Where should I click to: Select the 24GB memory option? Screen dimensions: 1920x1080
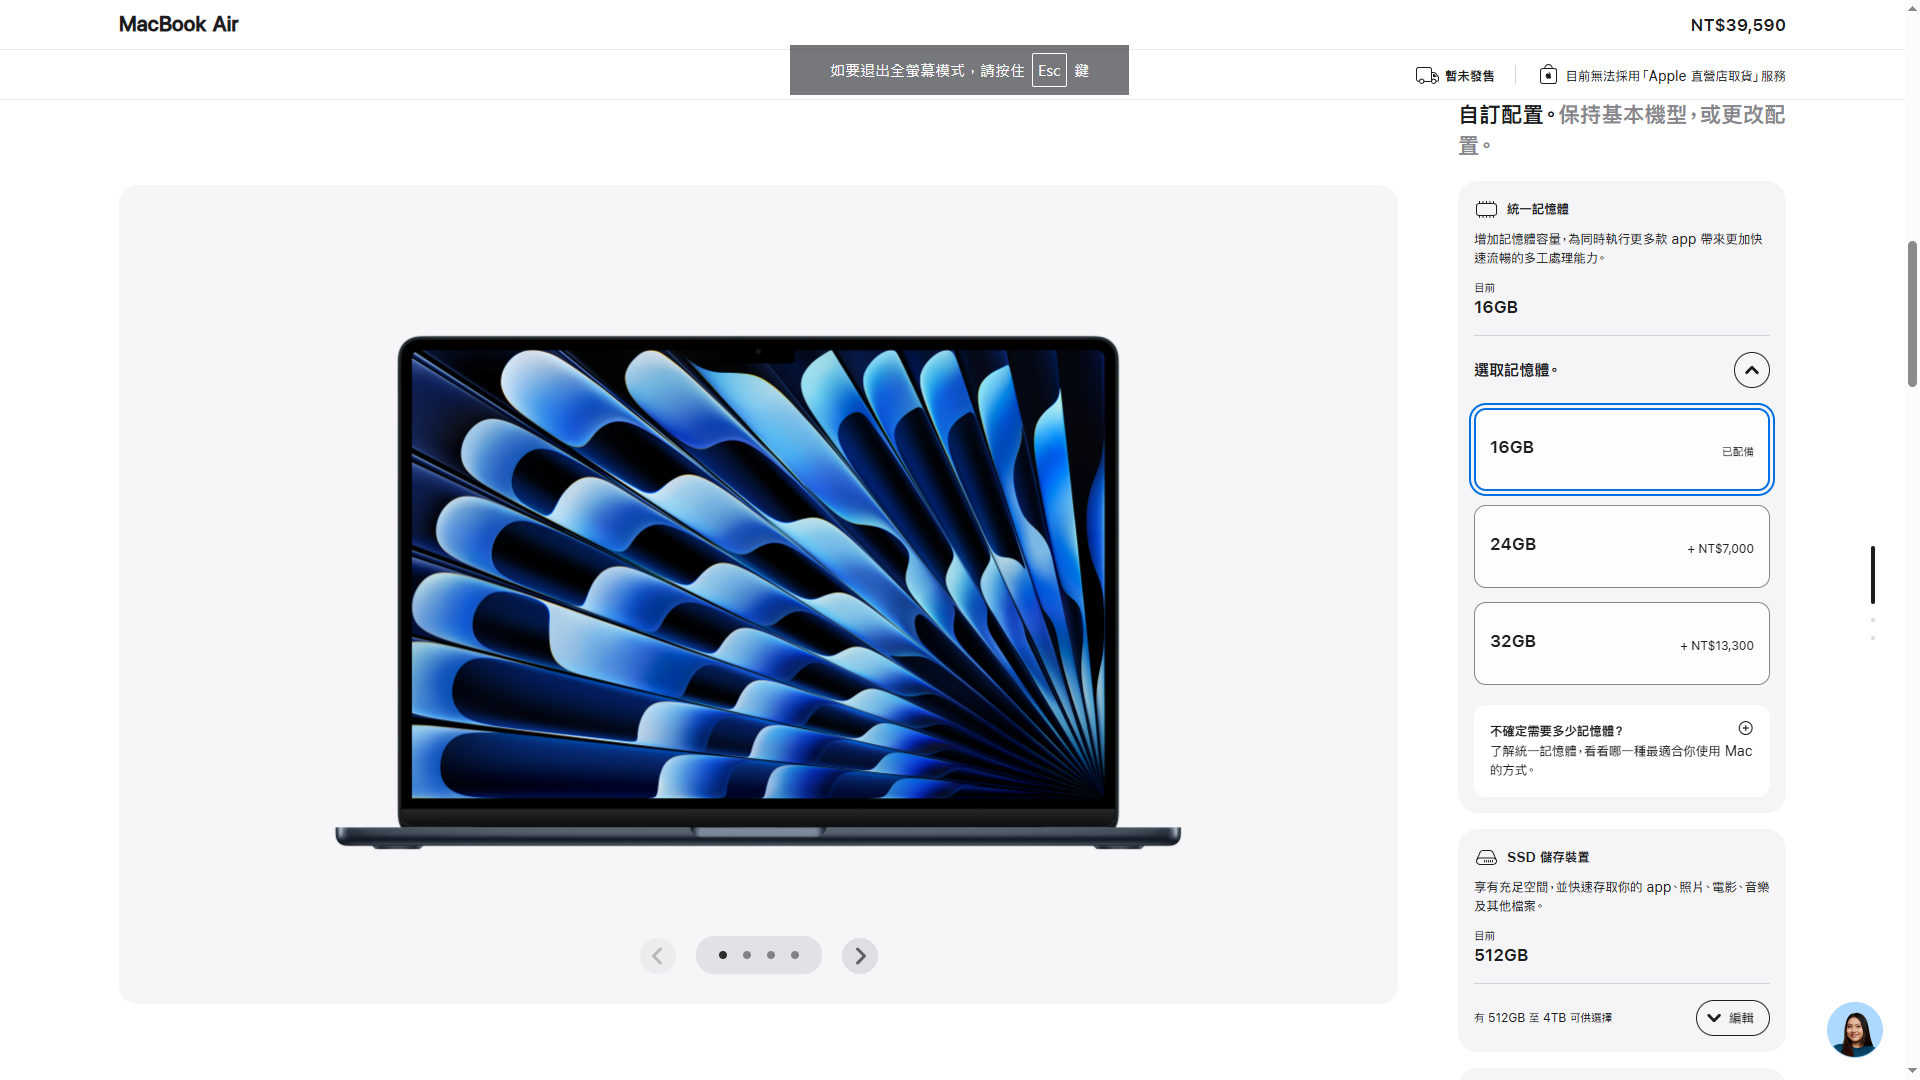tap(1621, 546)
